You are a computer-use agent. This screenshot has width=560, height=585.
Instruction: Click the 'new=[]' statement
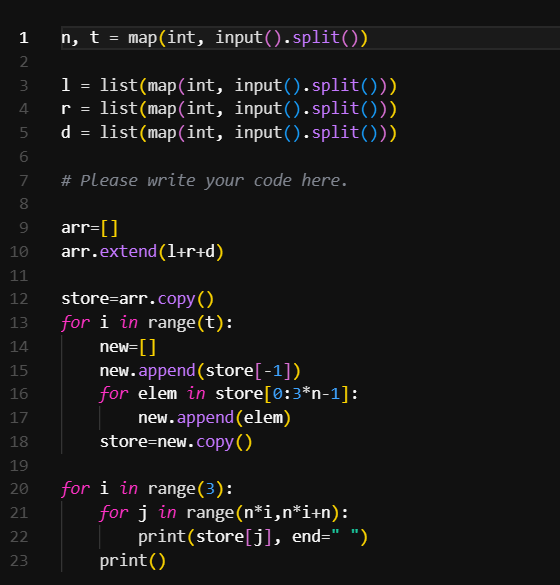128,347
